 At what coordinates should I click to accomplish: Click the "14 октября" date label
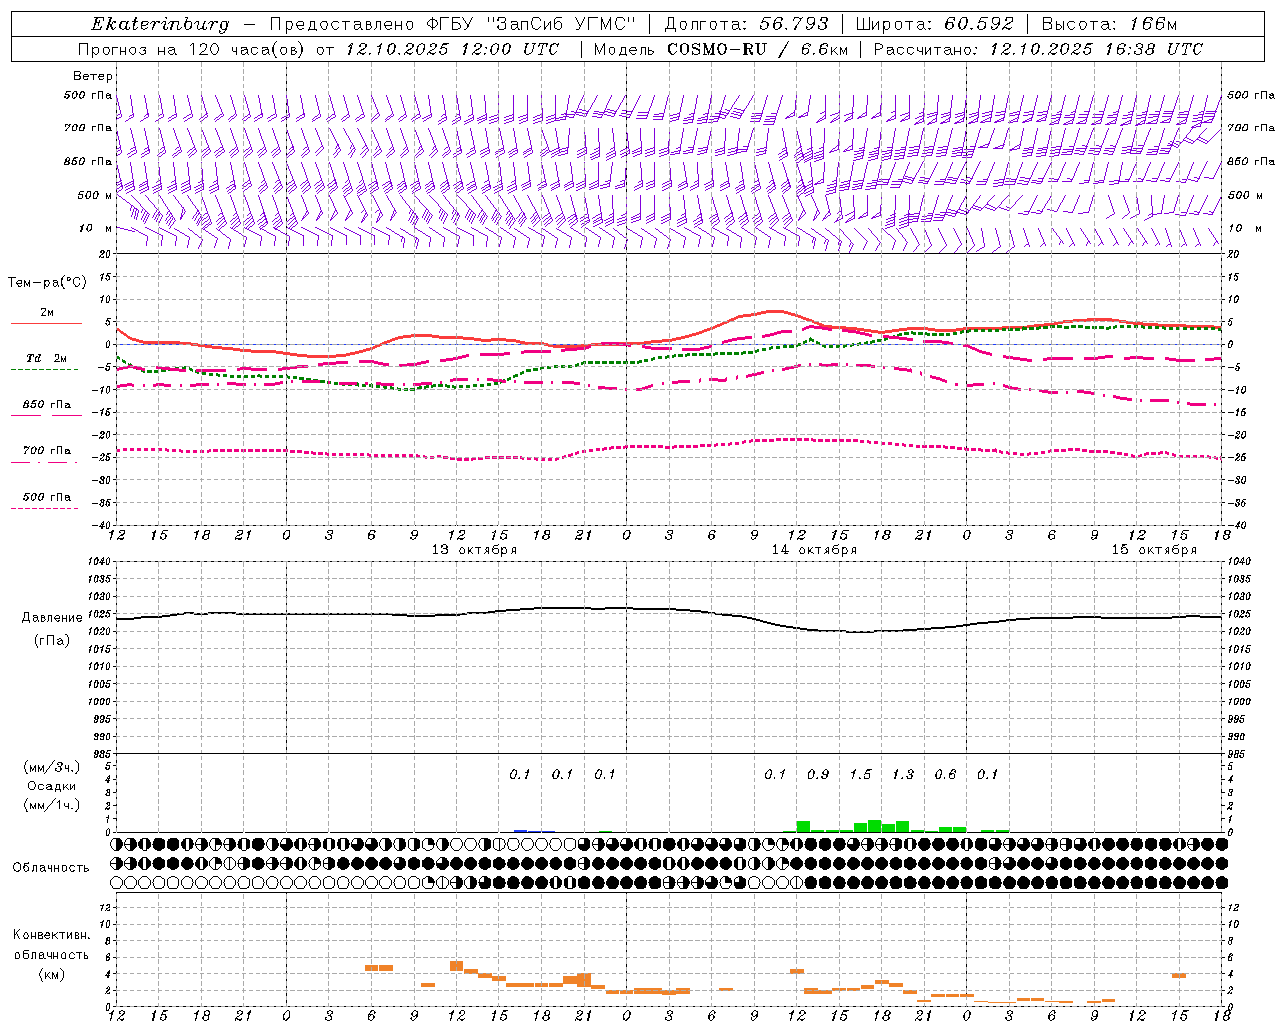point(814,550)
